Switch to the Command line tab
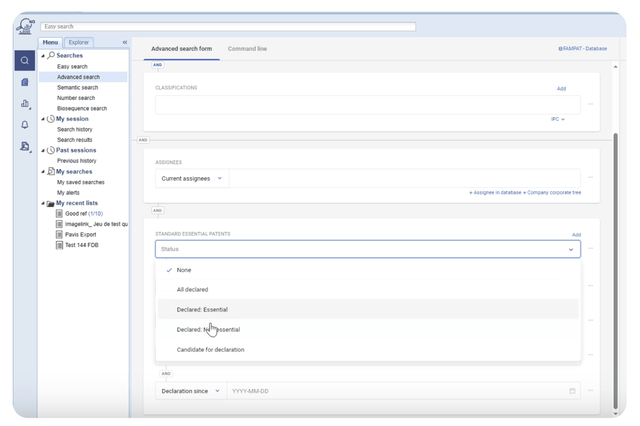This screenshot has height=426, width=640. 247,48
